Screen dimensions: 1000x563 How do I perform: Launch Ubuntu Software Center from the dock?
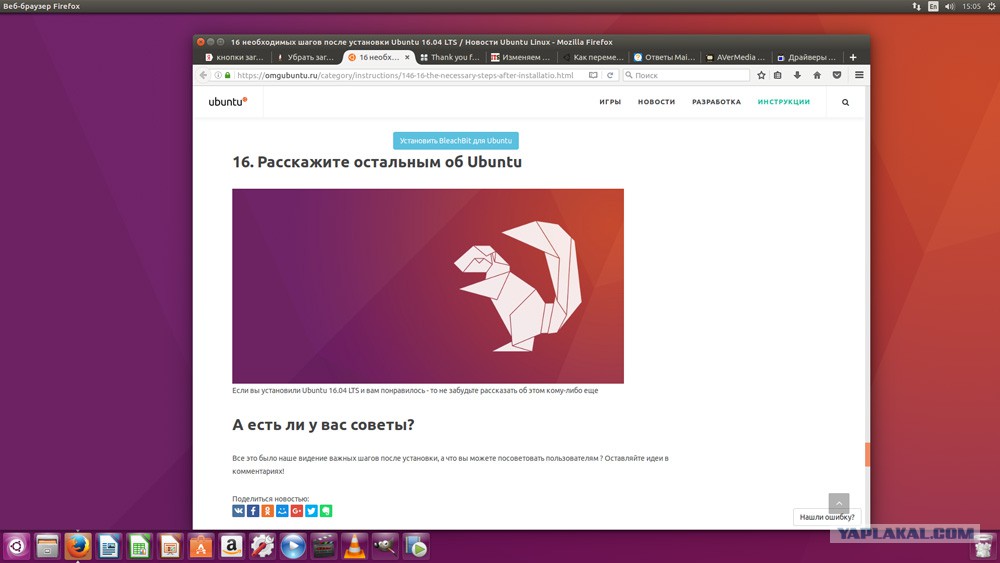point(200,546)
